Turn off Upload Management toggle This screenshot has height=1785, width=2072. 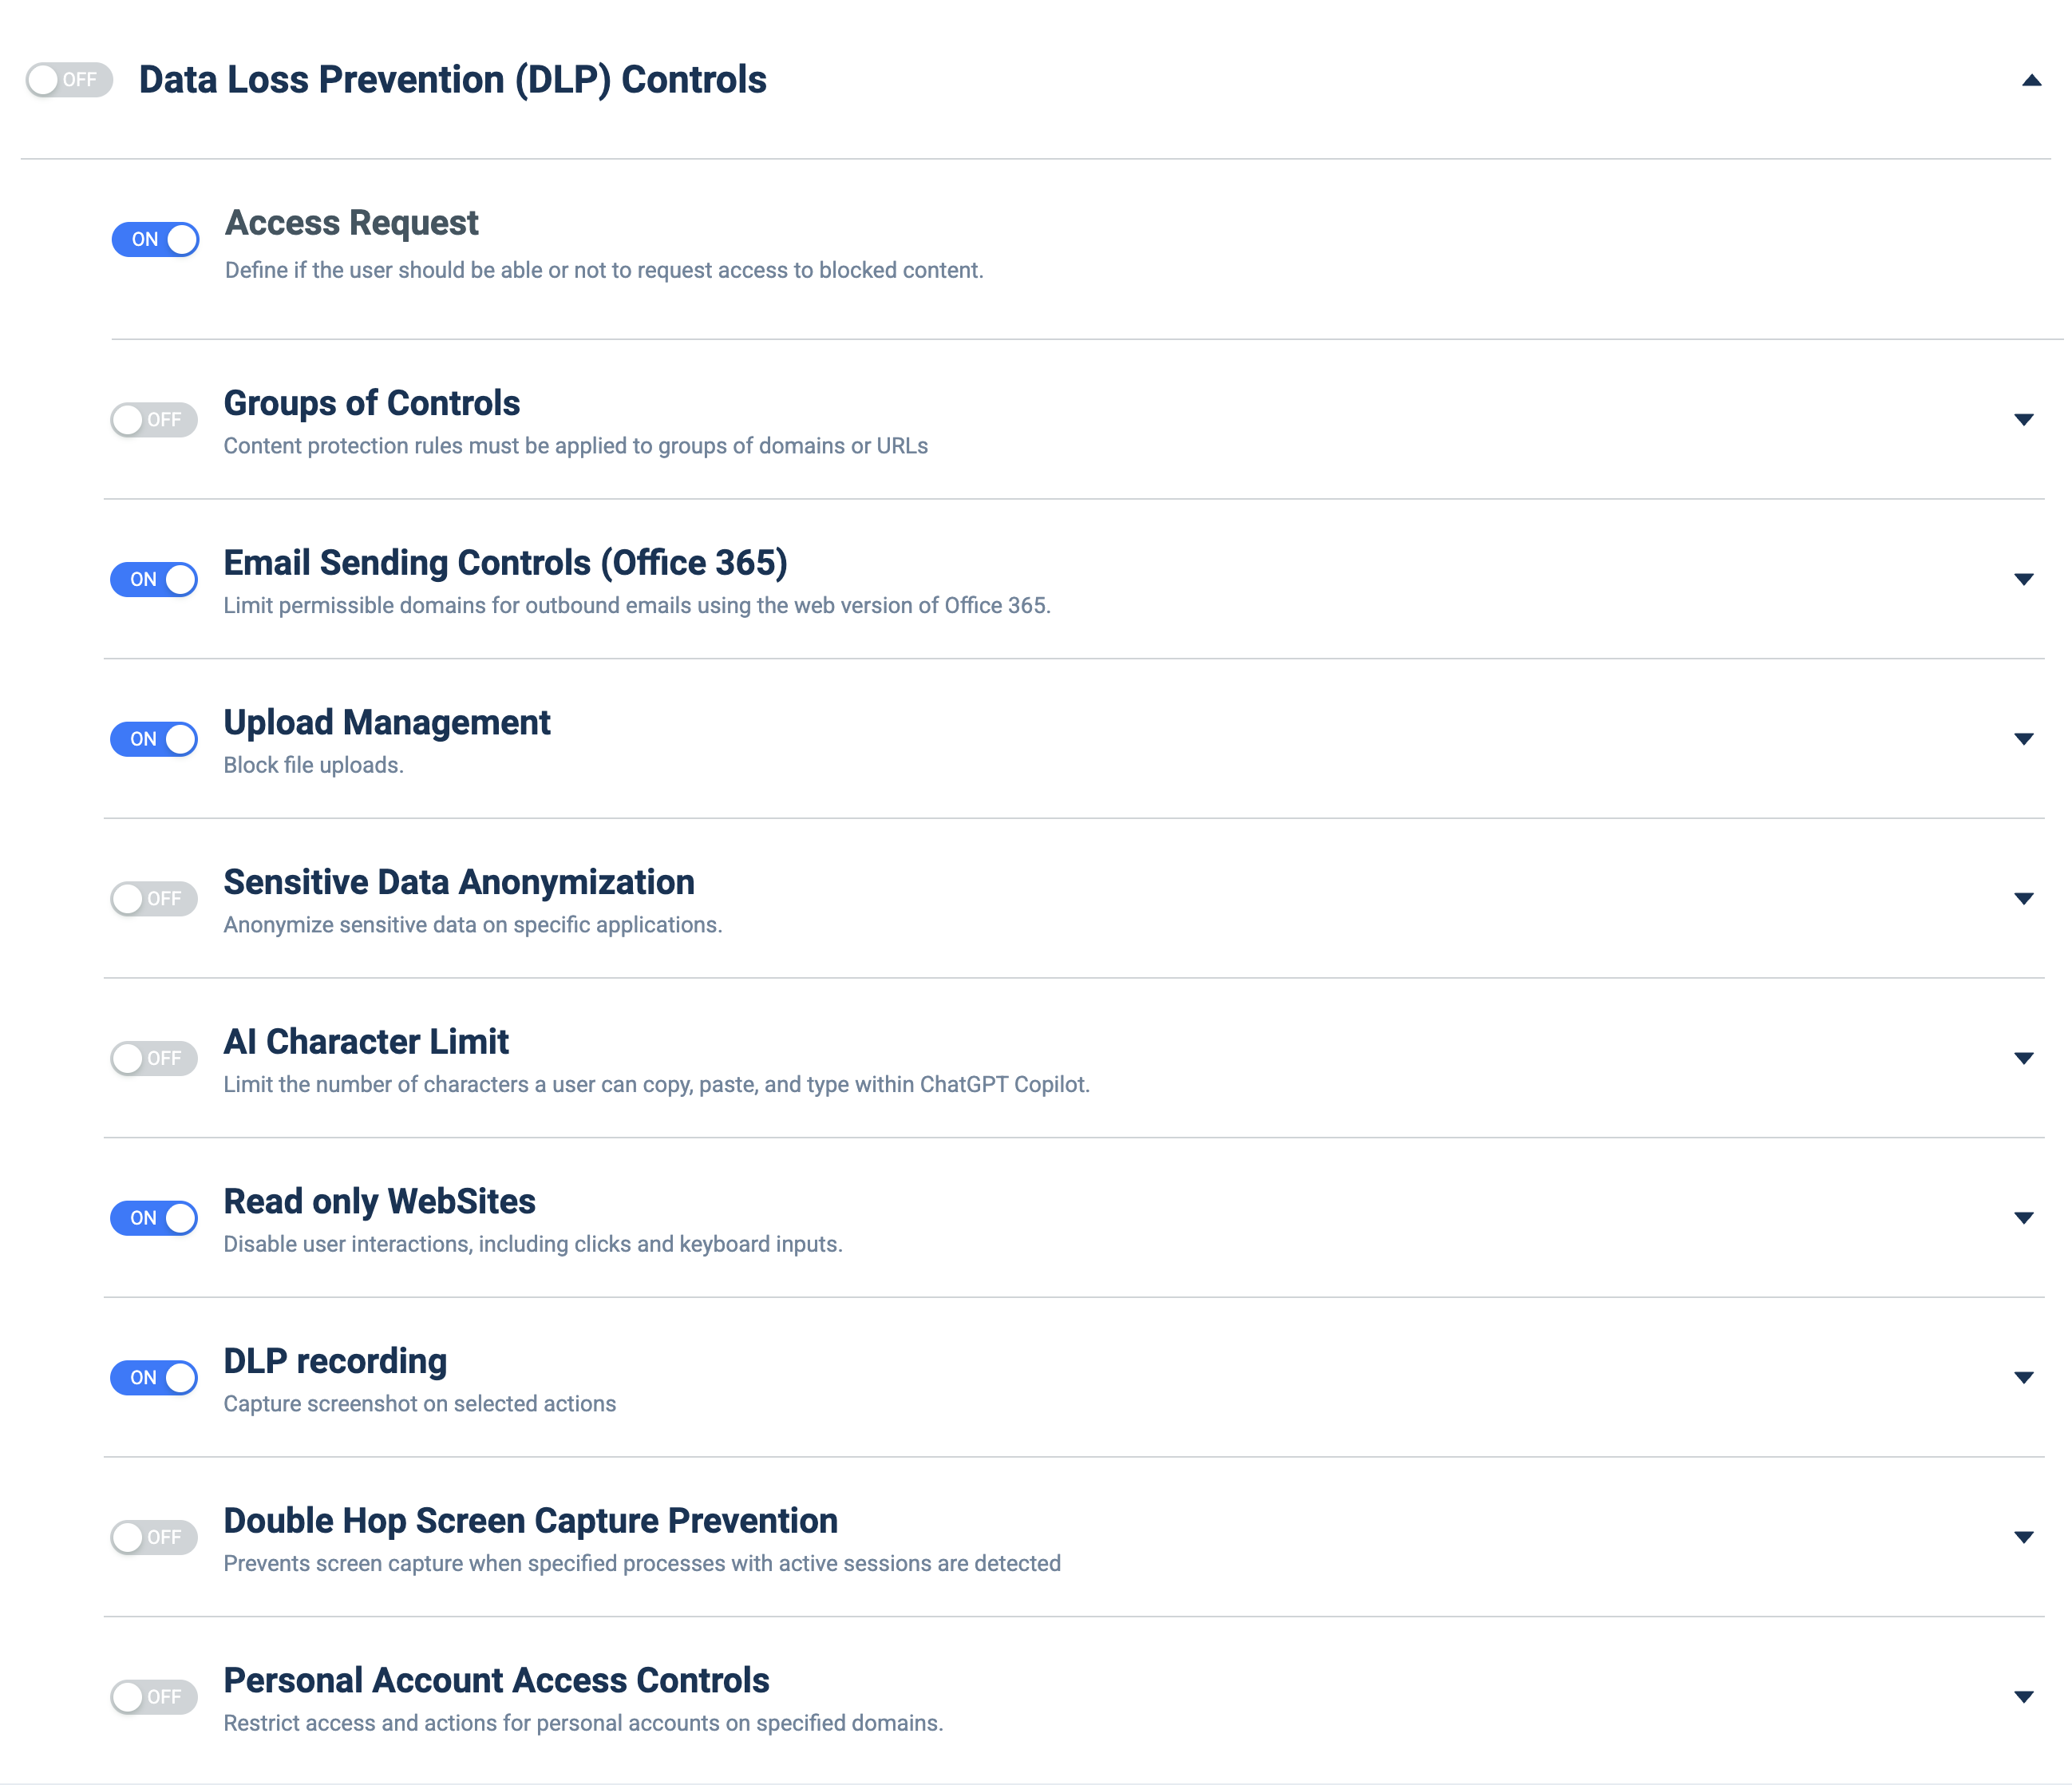tap(154, 739)
